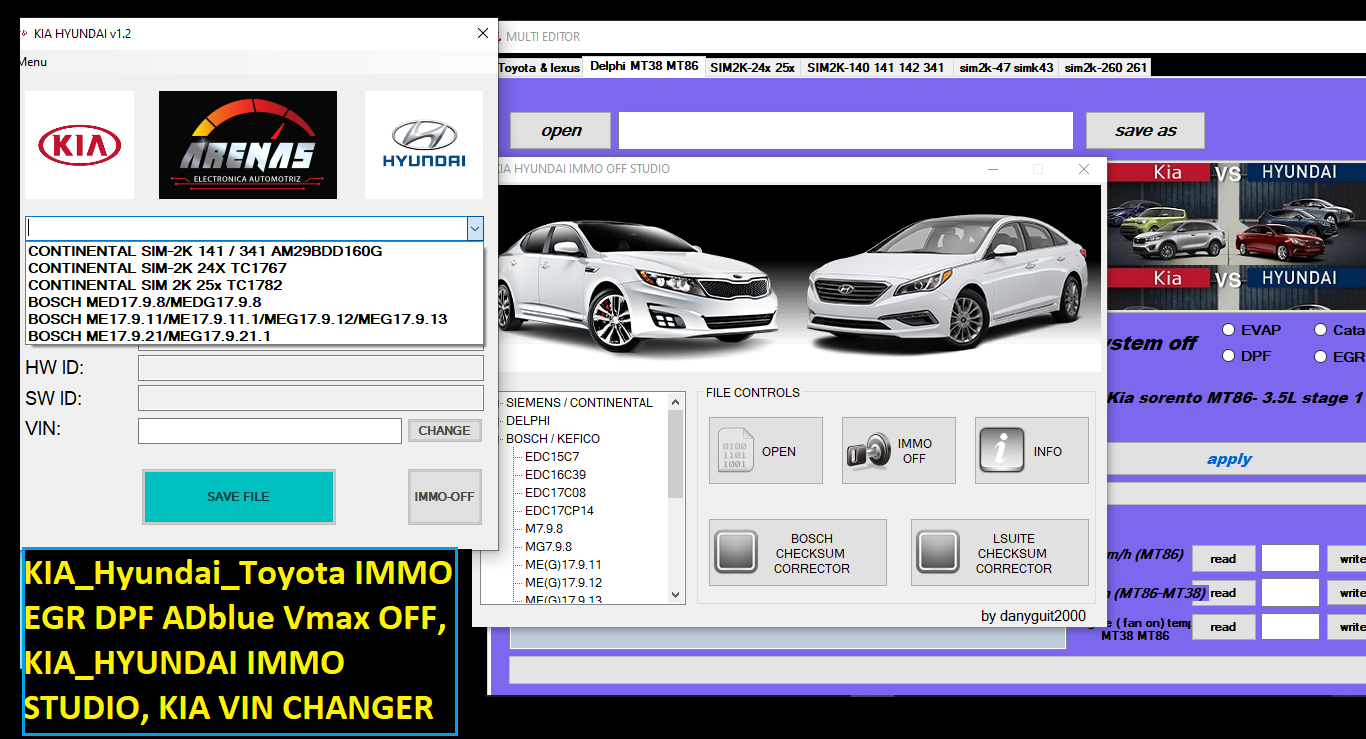Click the Hyundai logo image
Viewport: 1366px width, 739px height.
pyautogui.click(x=424, y=146)
